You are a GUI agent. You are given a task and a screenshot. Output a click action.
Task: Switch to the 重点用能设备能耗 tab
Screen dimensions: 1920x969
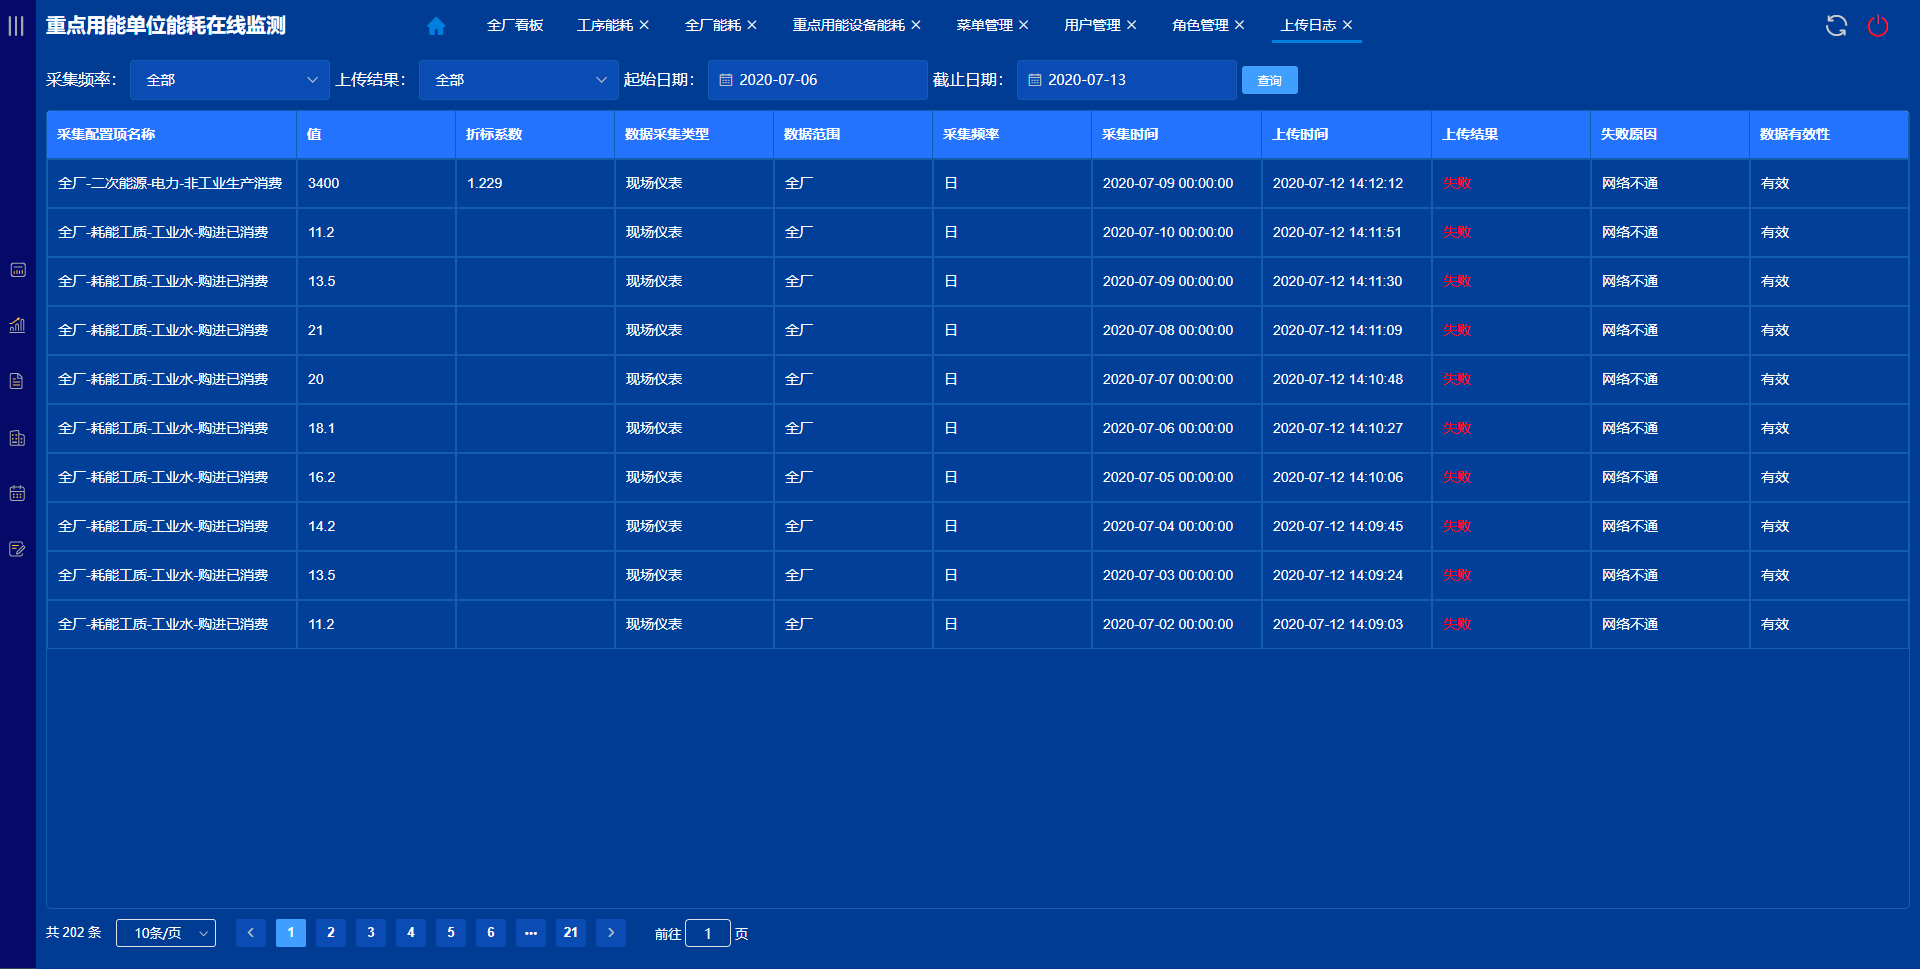pyautogui.click(x=848, y=25)
